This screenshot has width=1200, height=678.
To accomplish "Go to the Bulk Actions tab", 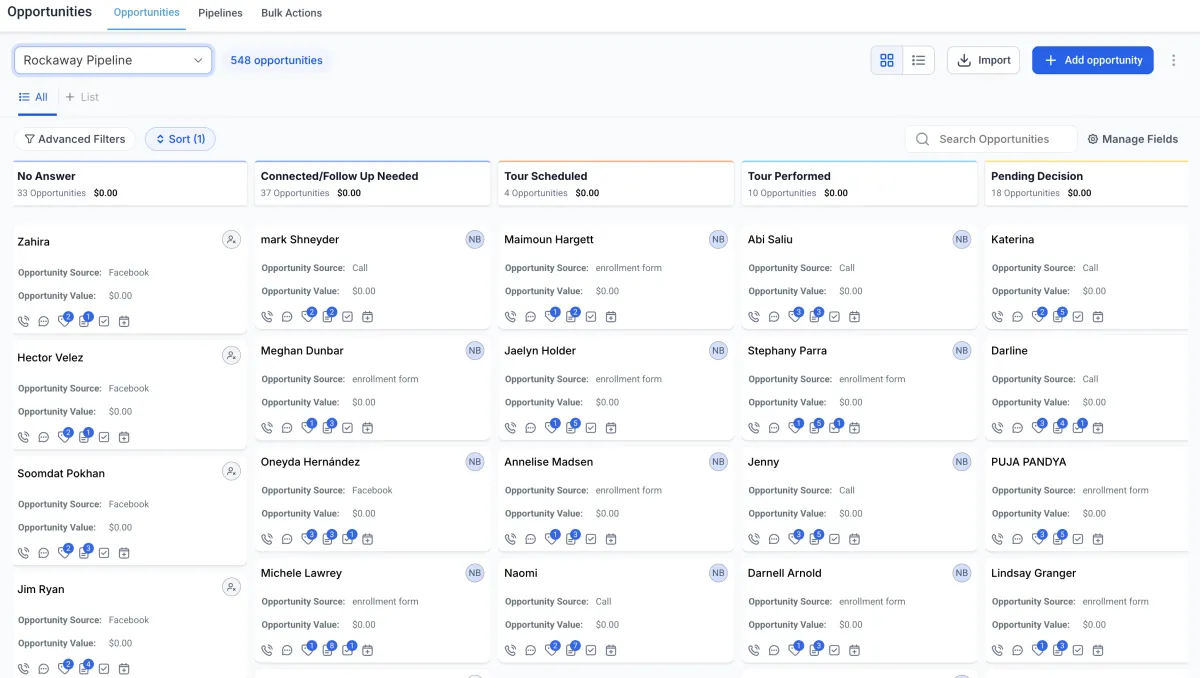I will click(x=291, y=13).
